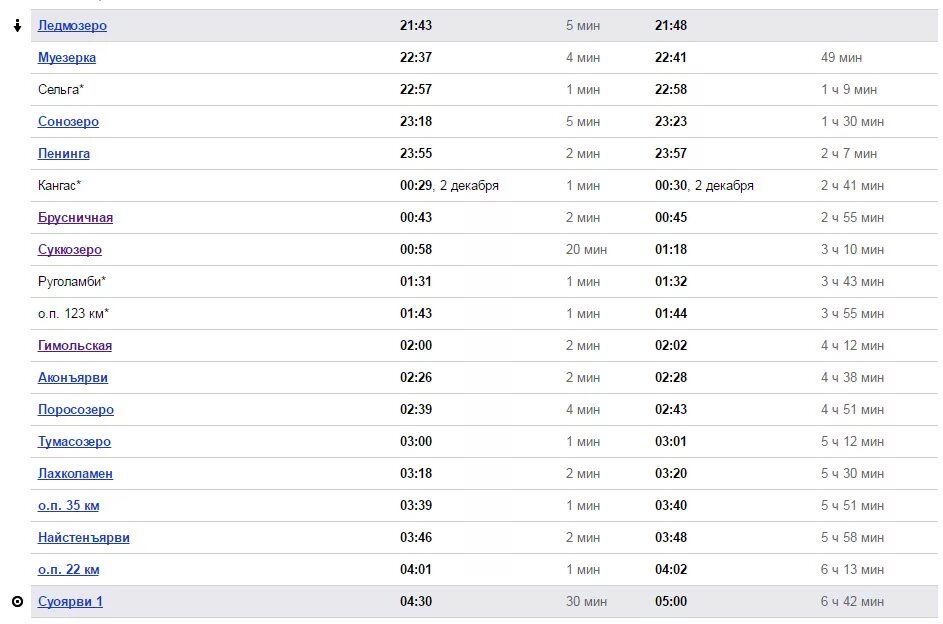Screen dimensions: 943x624
Task: Open the Муезерка station link
Action: pos(67,58)
